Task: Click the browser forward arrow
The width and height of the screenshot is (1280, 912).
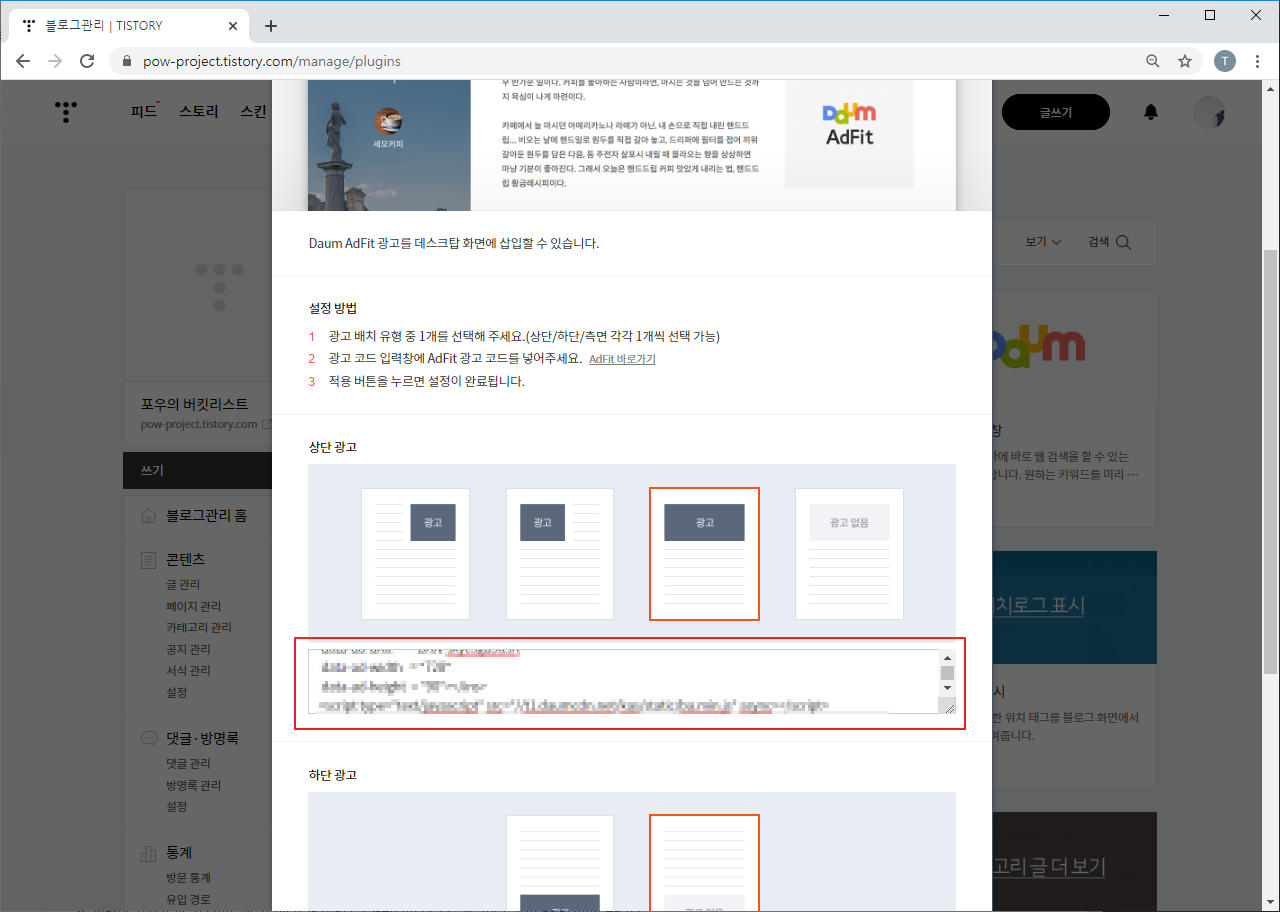Action: point(55,61)
